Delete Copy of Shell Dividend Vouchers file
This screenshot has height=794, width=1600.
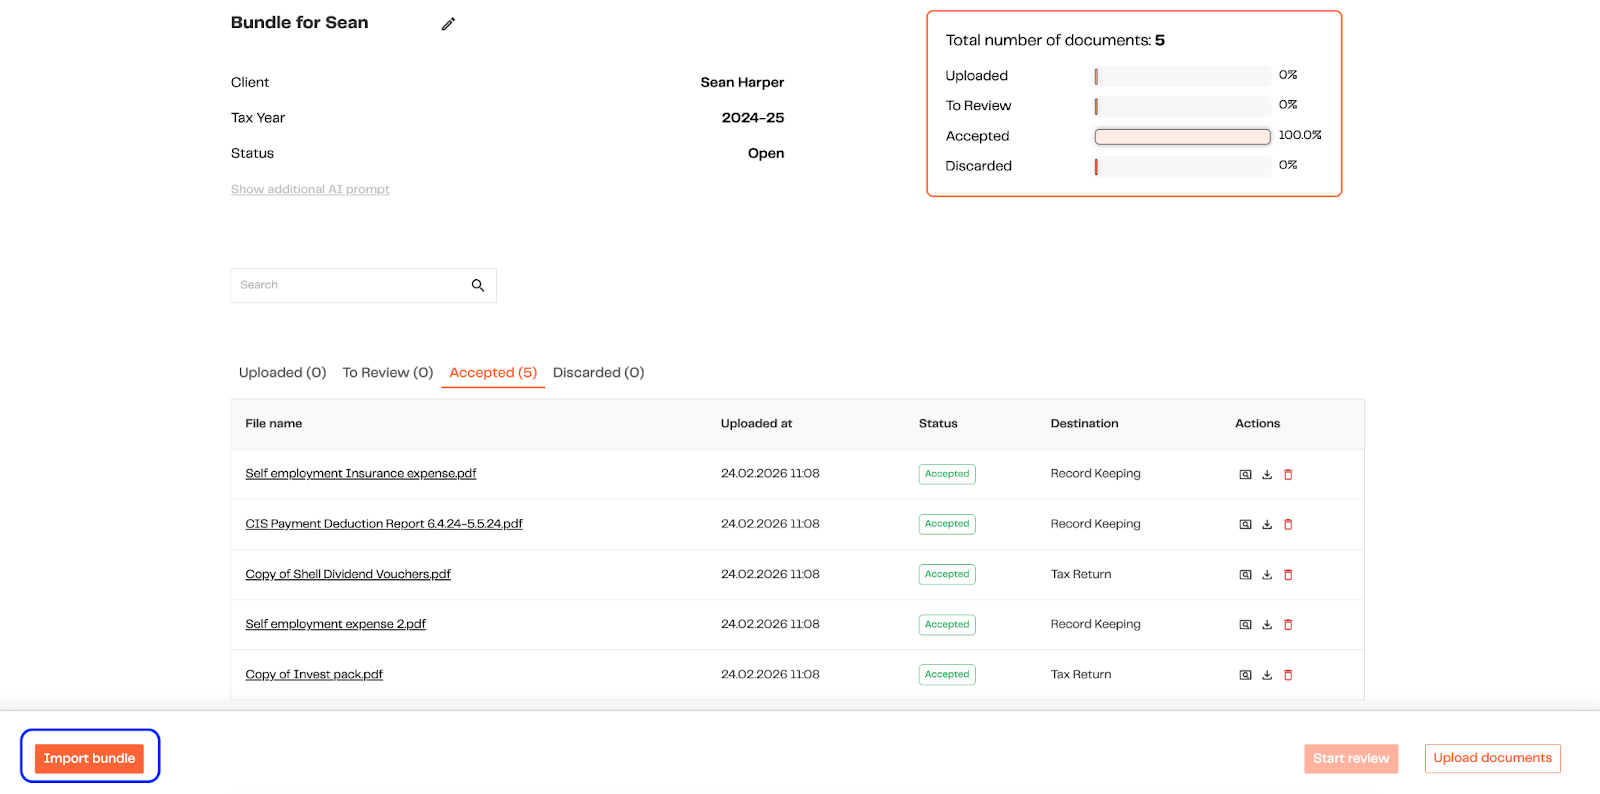[1288, 575]
